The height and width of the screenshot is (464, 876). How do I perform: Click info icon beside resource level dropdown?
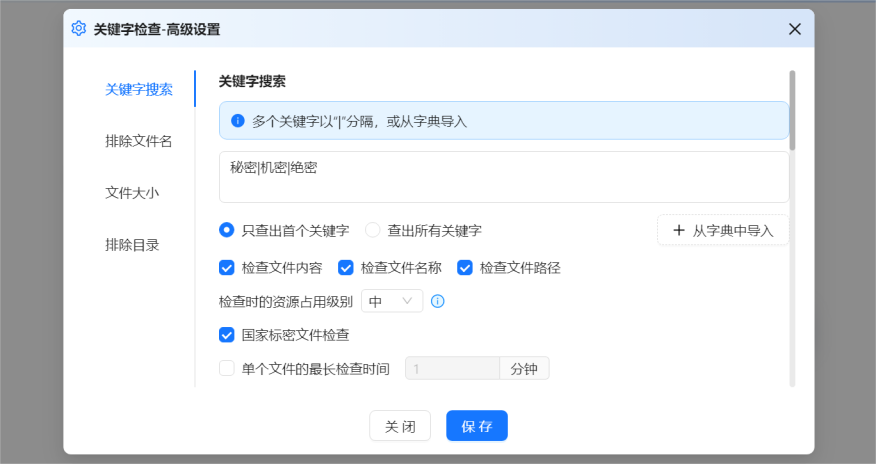(437, 301)
